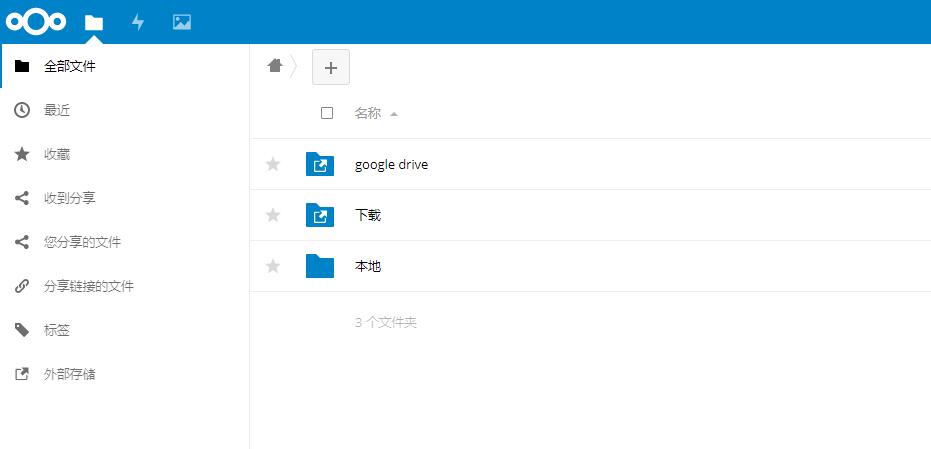Click the plus new file button
The image size is (931, 449).
click(331, 67)
